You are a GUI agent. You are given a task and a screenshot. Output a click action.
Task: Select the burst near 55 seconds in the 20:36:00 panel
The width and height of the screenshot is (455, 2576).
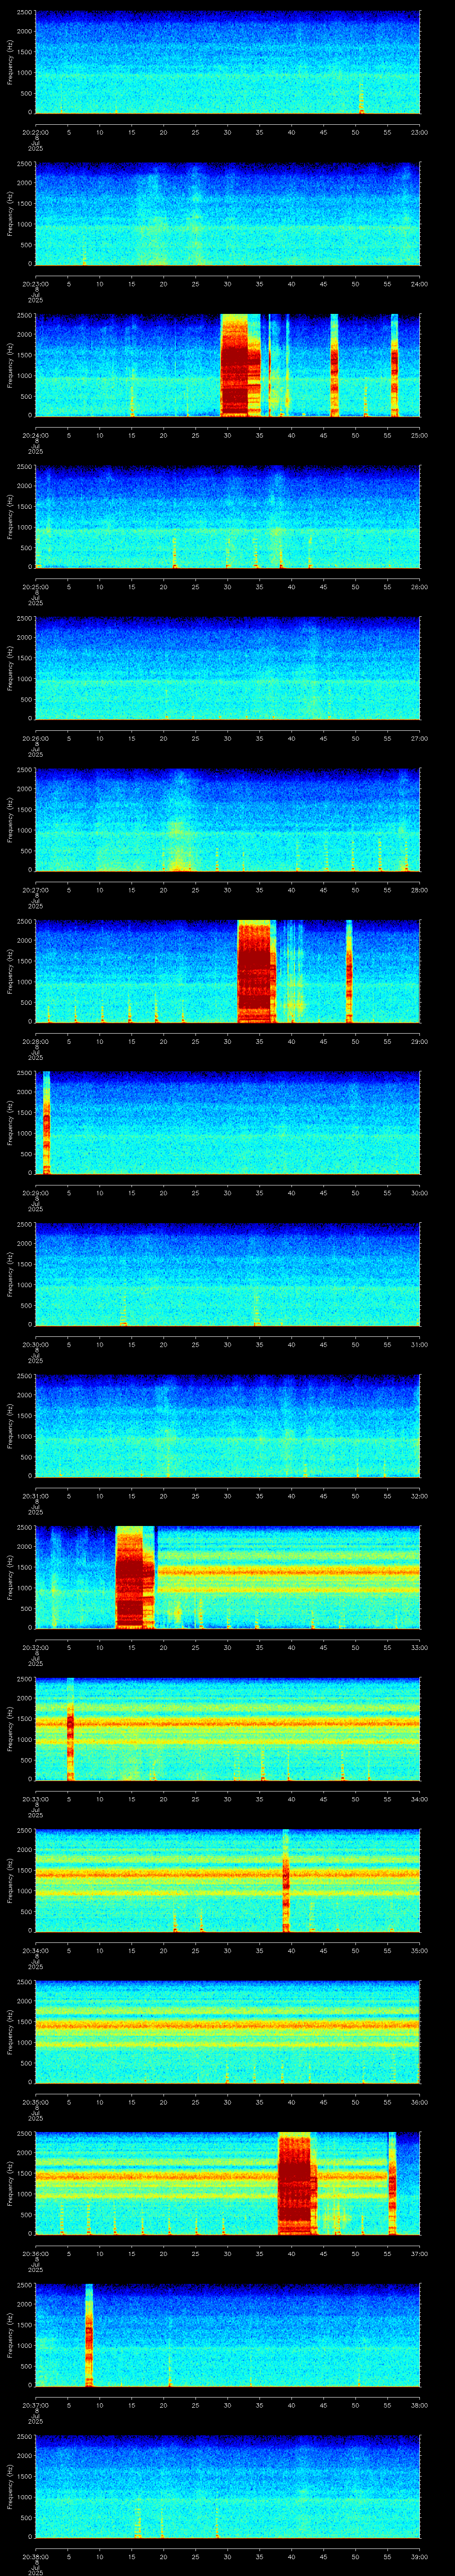(x=392, y=2183)
